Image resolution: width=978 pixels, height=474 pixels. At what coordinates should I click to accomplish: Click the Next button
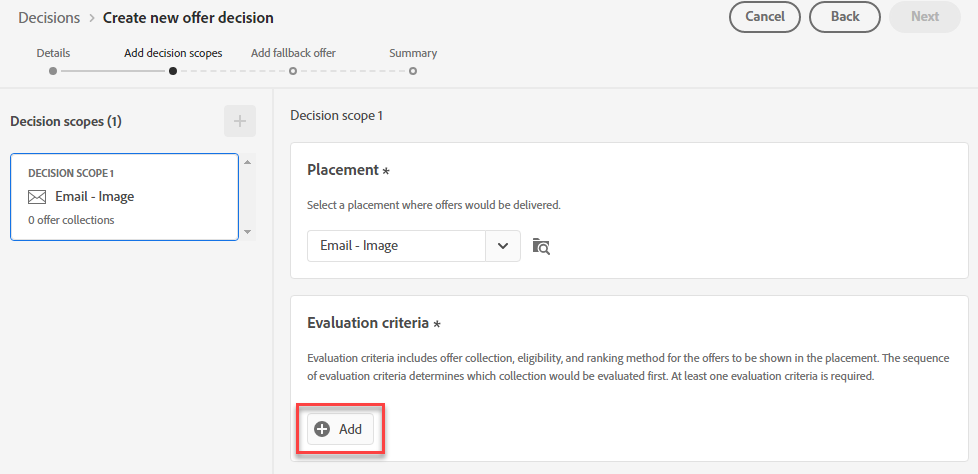pyautogui.click(x=925, y=17)
